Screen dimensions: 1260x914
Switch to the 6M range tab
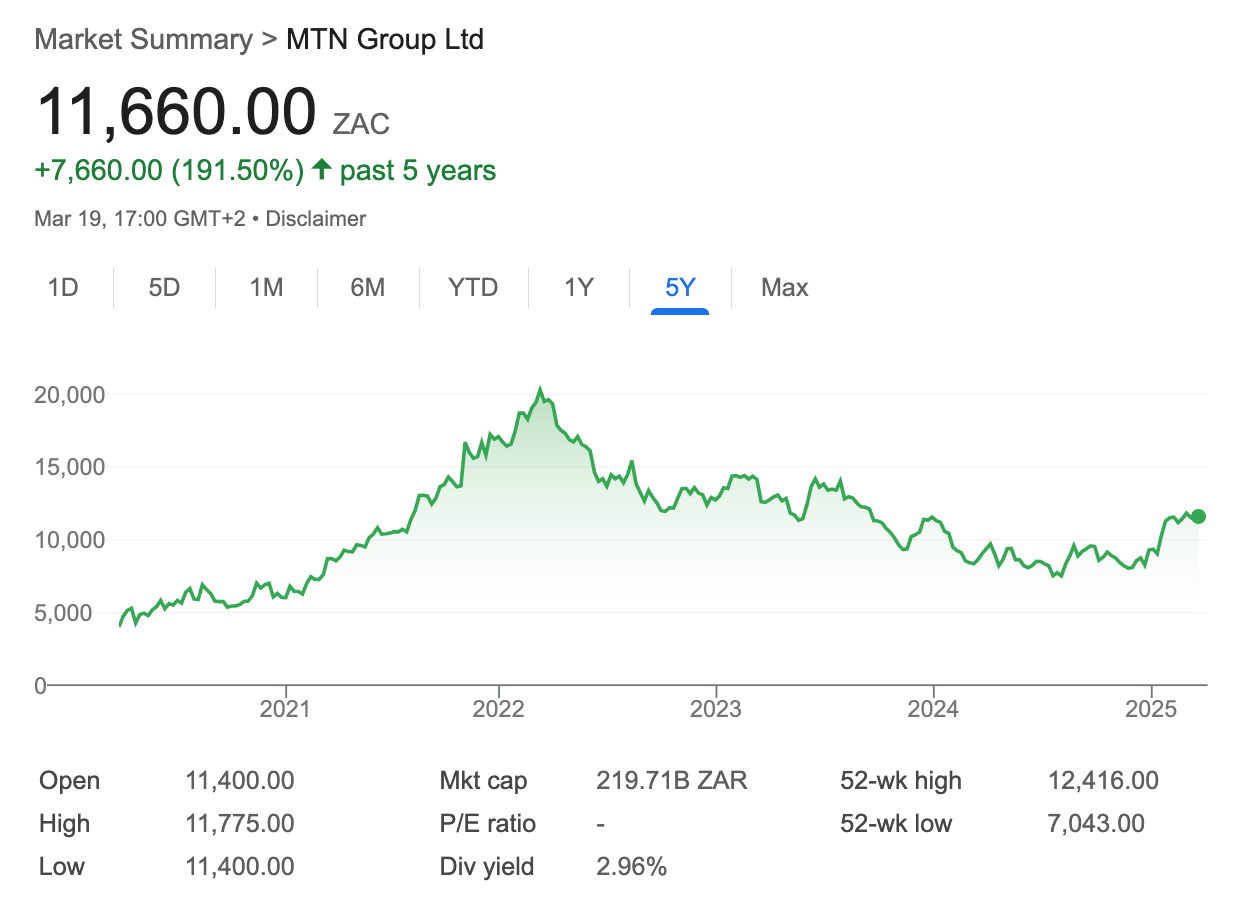pos(368,288)
